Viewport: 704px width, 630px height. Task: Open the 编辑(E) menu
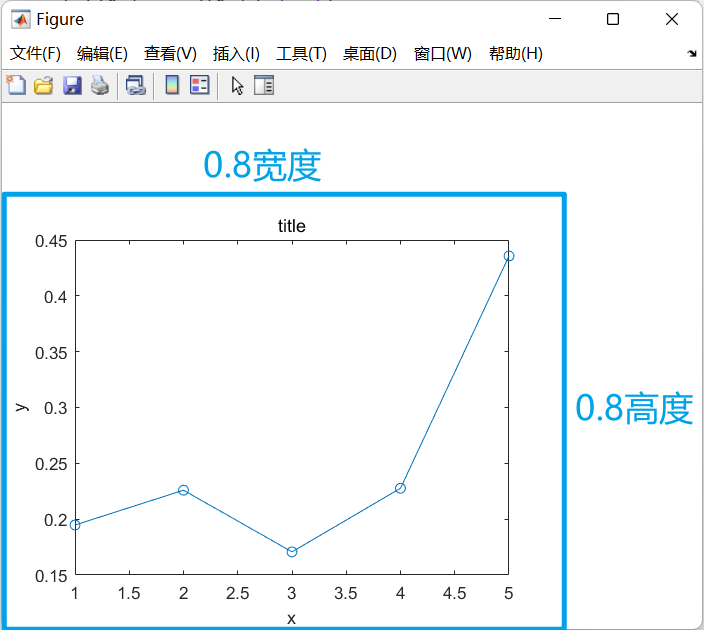pos(102,53)
